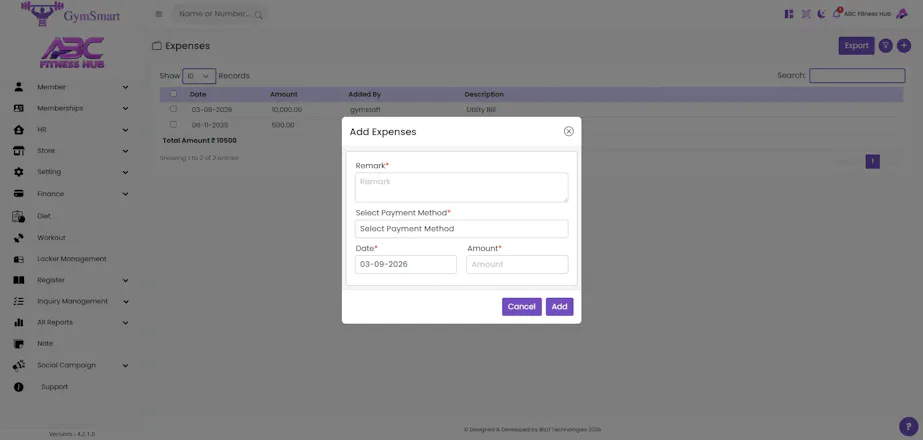This screenshot has width=923, height=440.
Task: Expand the Memberships menu chevron
Action: (x=125, y=108)
